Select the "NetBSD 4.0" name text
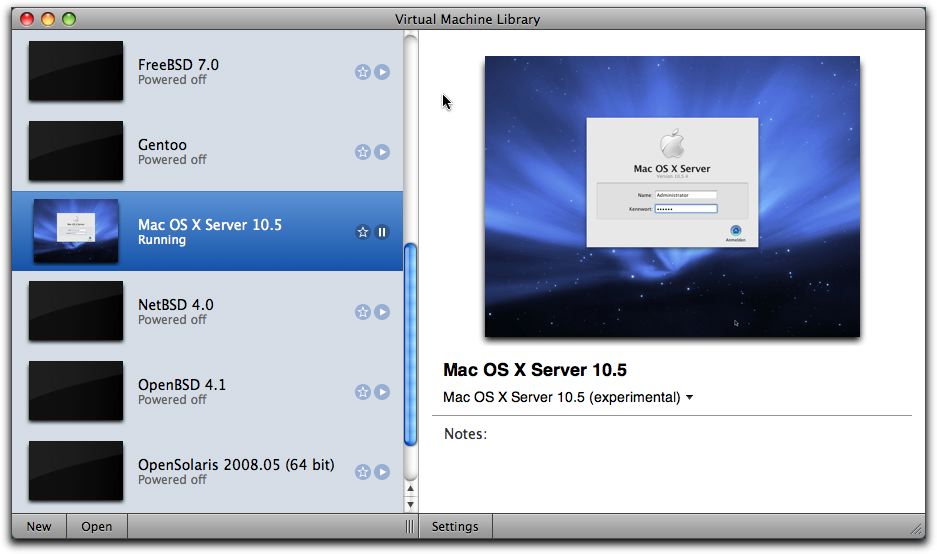Image resolution: width=937 pixels, height=554 pixels. (176, 305)
